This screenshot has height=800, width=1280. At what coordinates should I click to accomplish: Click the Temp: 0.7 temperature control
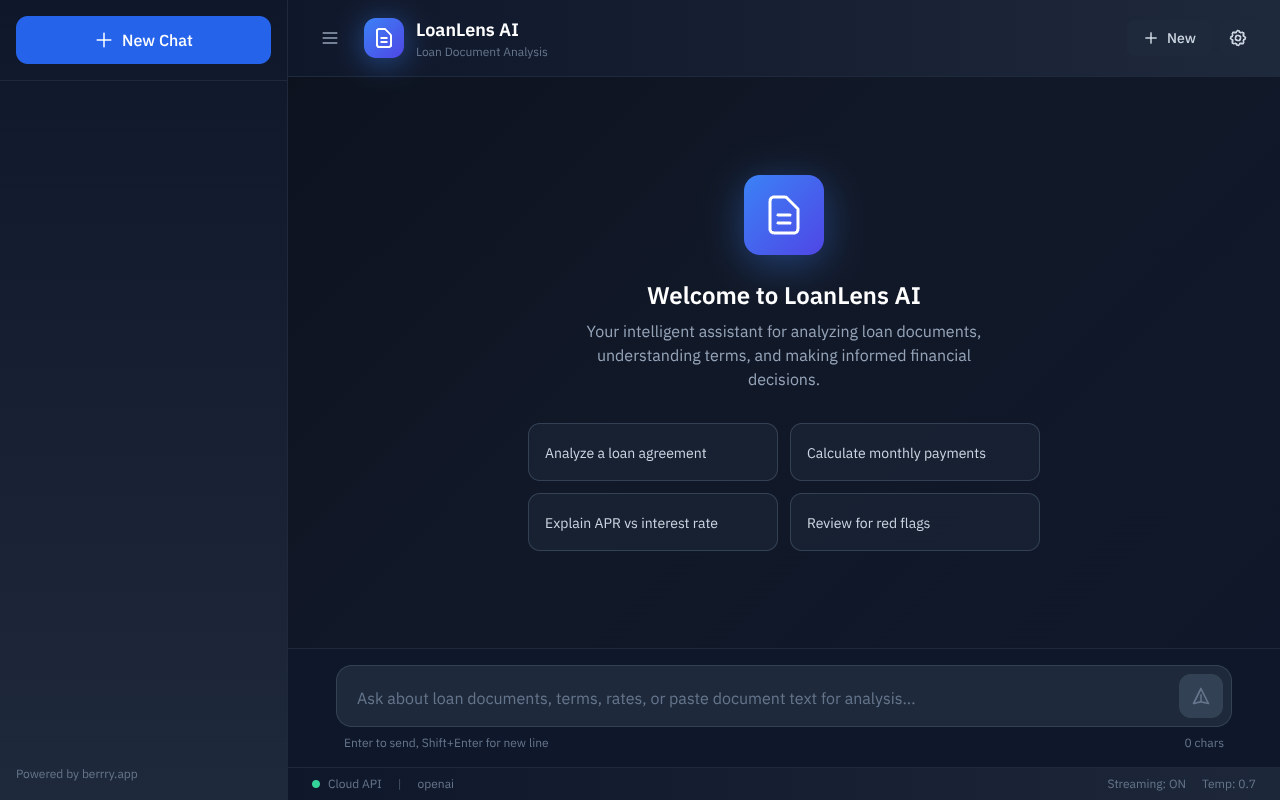(1229, 784)
